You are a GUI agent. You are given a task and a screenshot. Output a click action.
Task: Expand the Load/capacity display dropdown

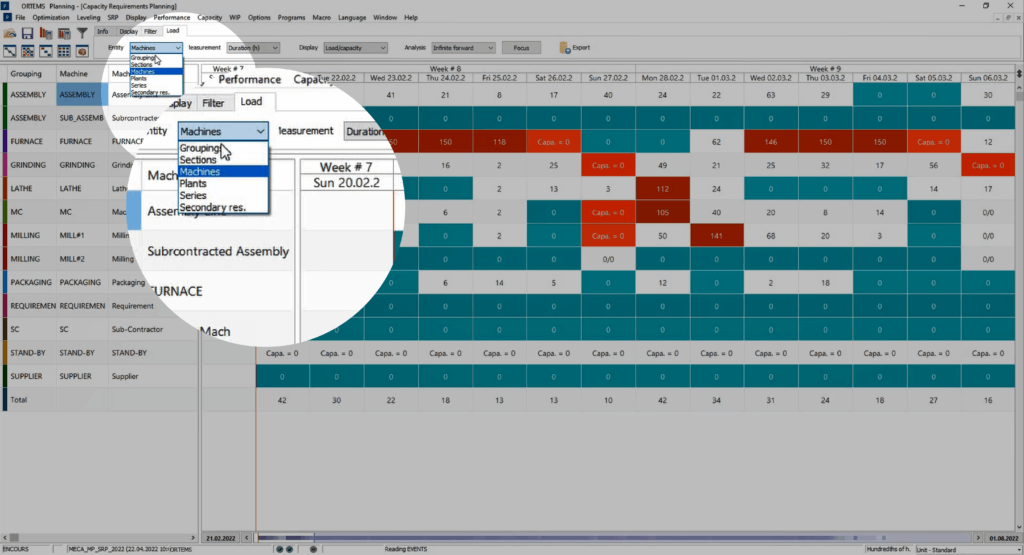[356, 47]
